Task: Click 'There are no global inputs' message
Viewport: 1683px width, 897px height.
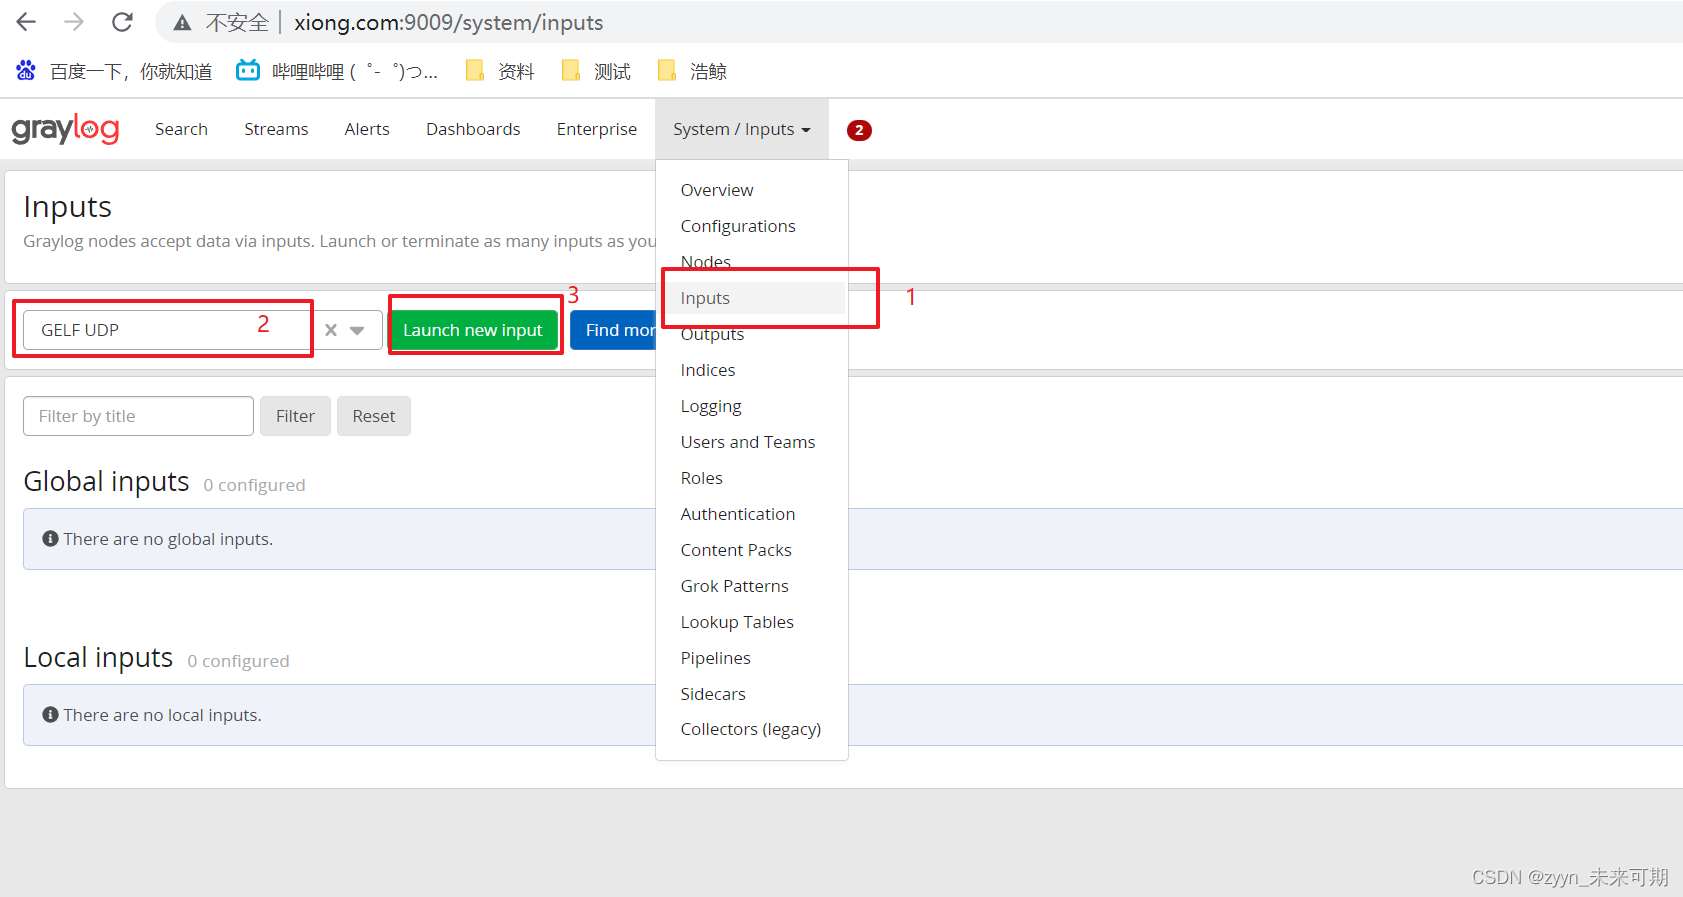Action: coord(168,539)
